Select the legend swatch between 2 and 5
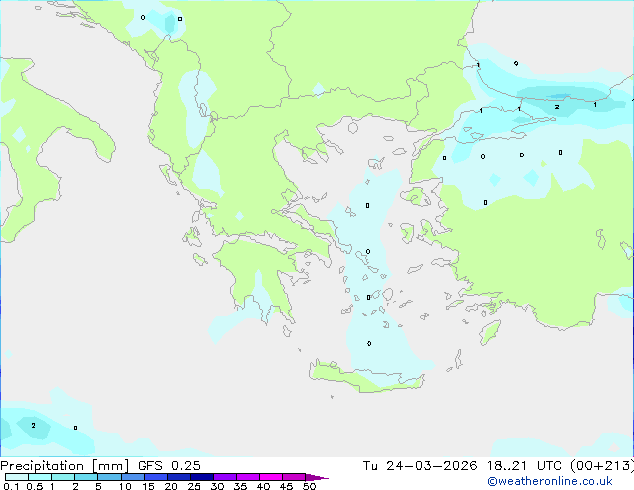Viewport: 634px width, 490px height. [x=86, y=477]
